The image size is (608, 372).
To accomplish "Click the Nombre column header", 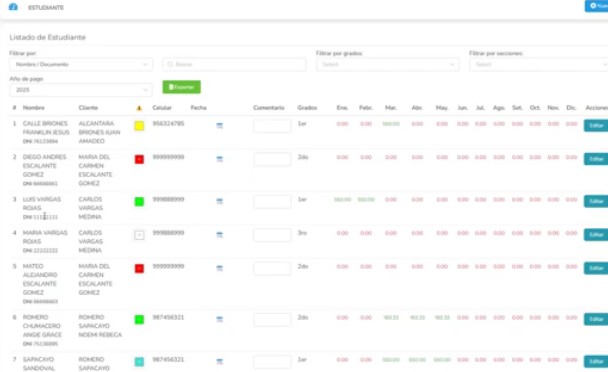I will pyautogui.click(x=33, y=108).
